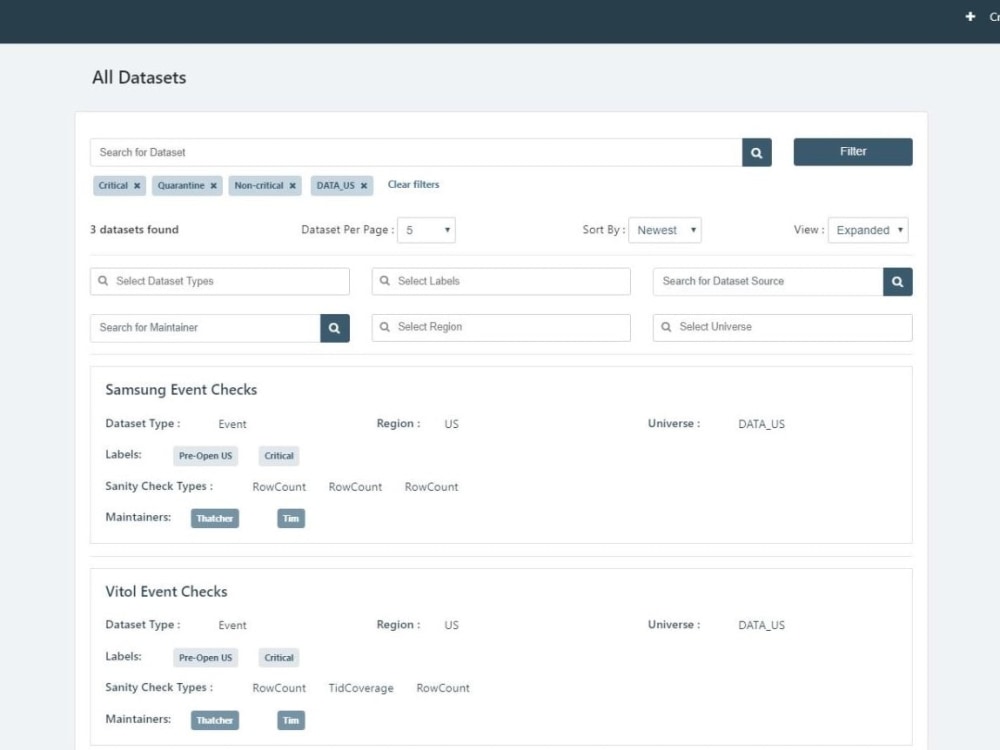The height and width of the screenshot is (750, 1000).
Task: Focus the Search for Dataset field
Action: point(416,152)
